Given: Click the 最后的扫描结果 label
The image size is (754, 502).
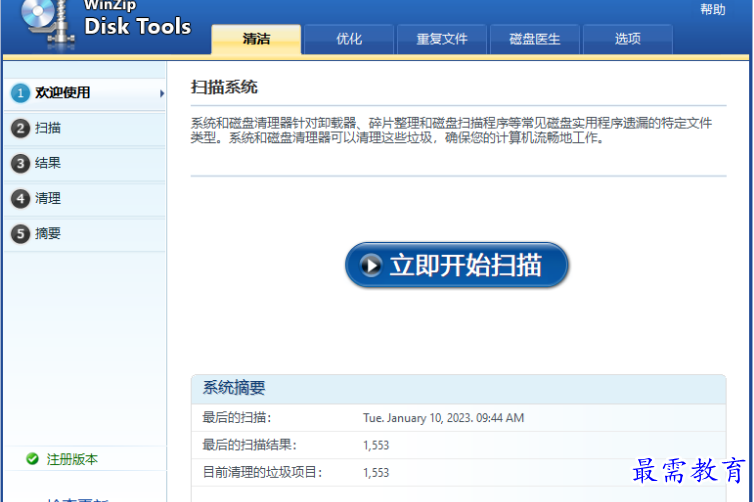Looking at the screenshot, I should coord(249,445).
